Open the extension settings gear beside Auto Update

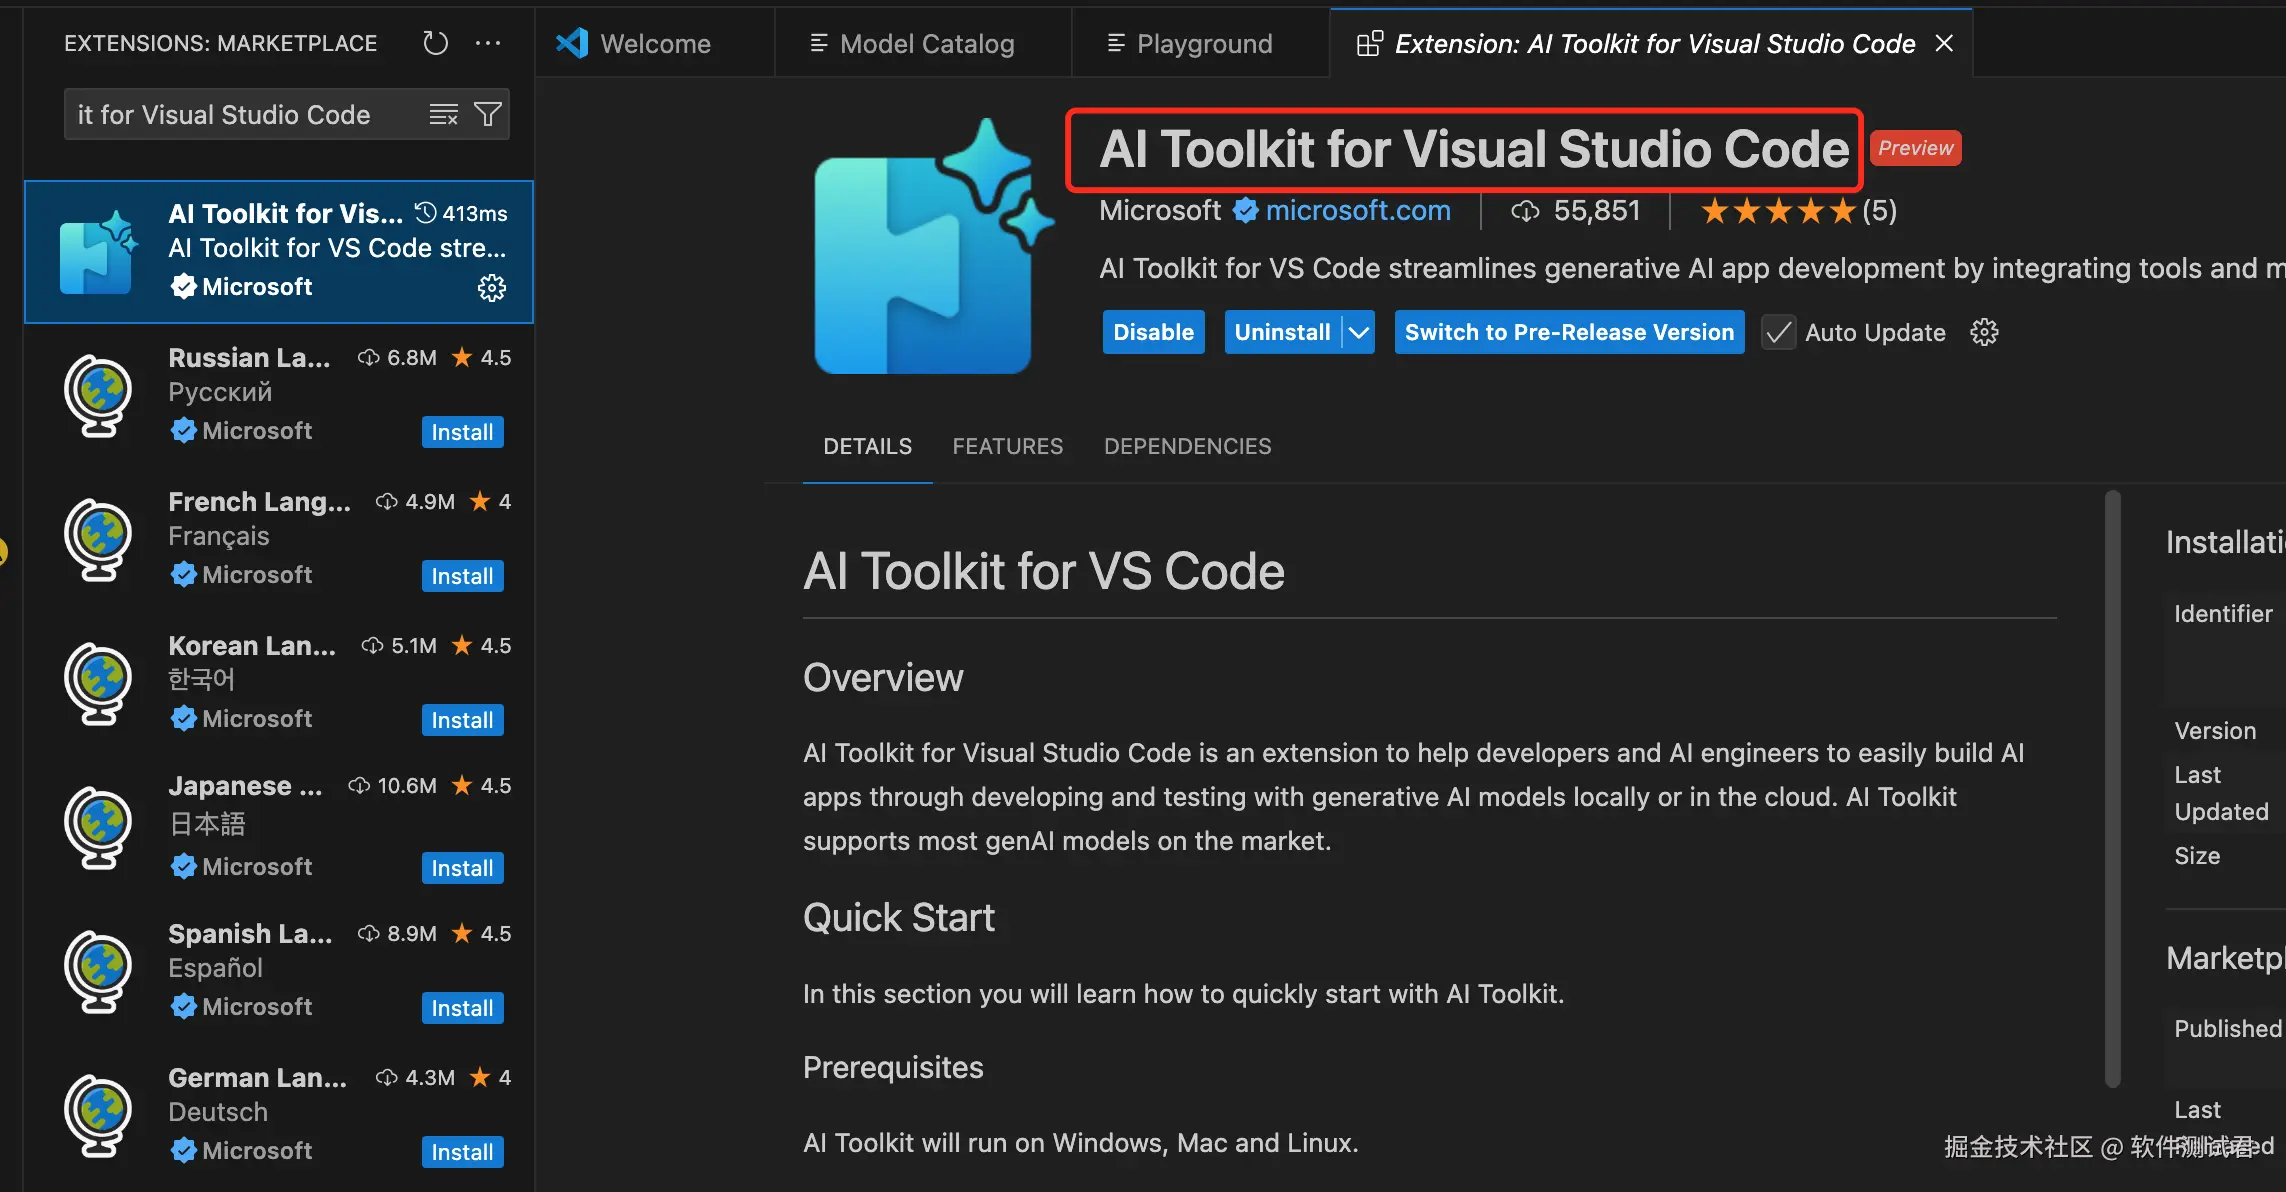click(1984, 332)
